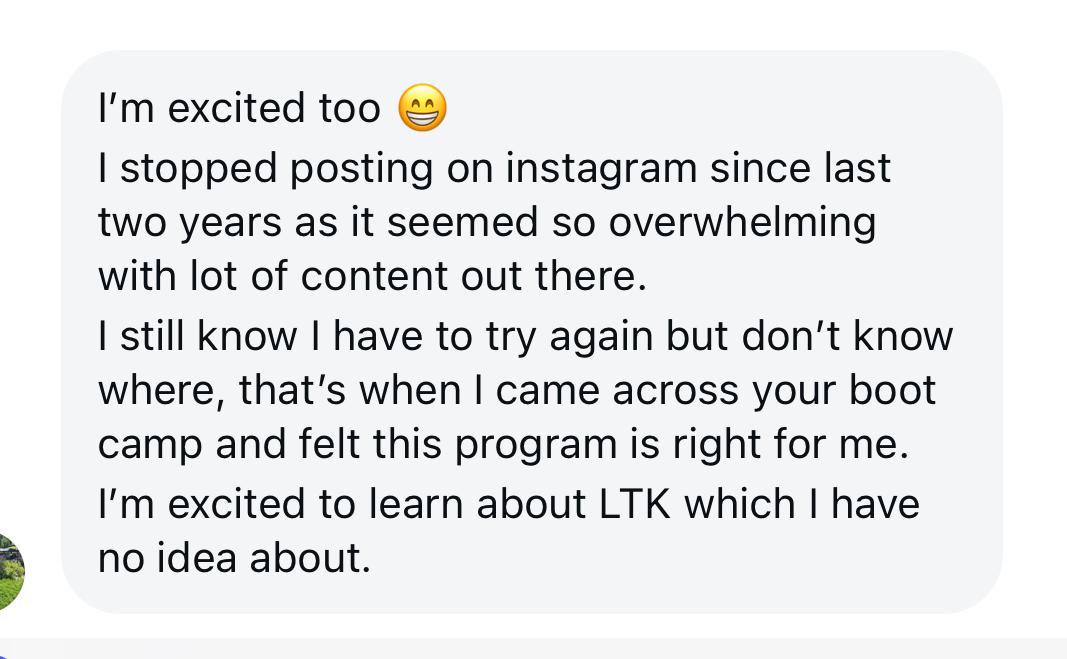Click the word "overwhelming"
This screenshot has width=1067, height=659.
[x=742, y=222]
